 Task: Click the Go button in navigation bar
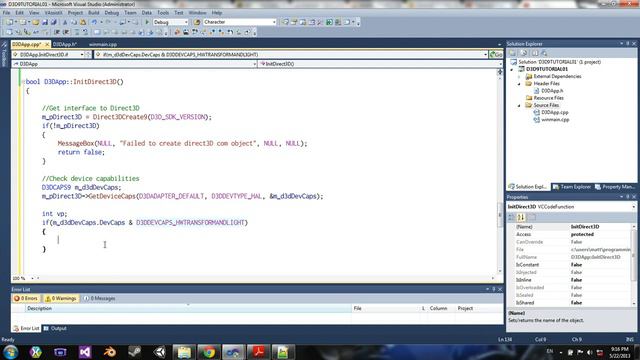[x=496, y=54]
